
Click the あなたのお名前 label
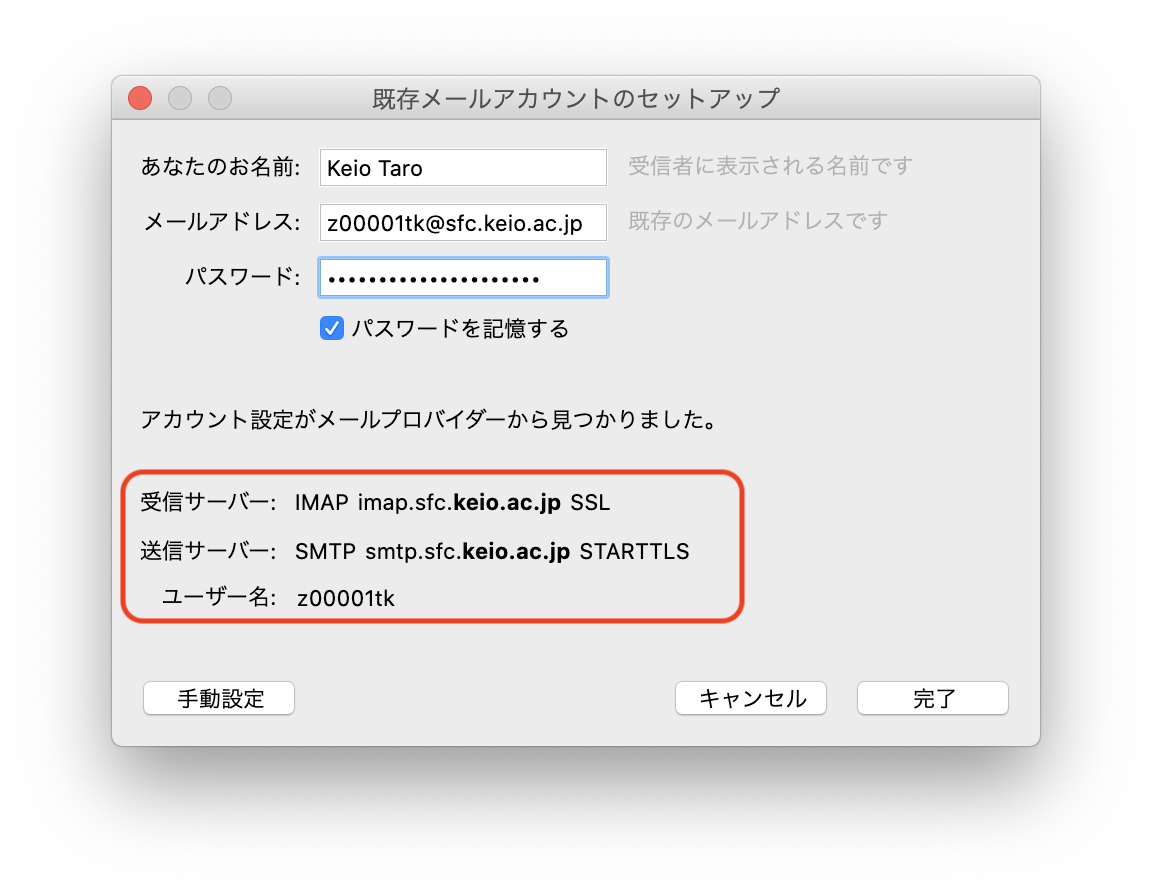tap(220, 167)
